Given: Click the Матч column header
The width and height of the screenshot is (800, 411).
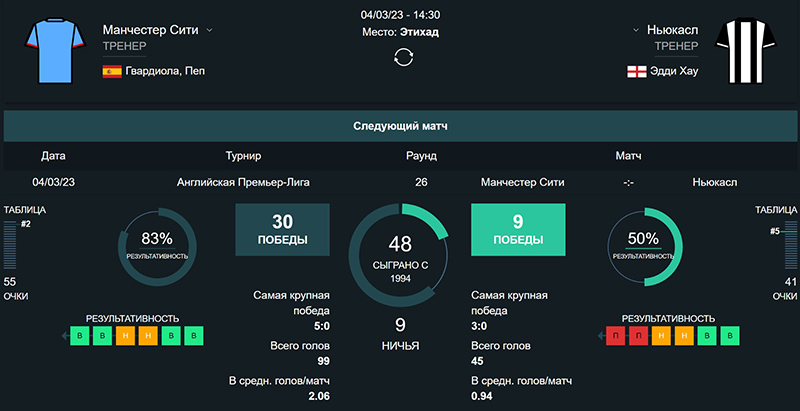Looking at the screenshot, I should (x=629, y=156).
